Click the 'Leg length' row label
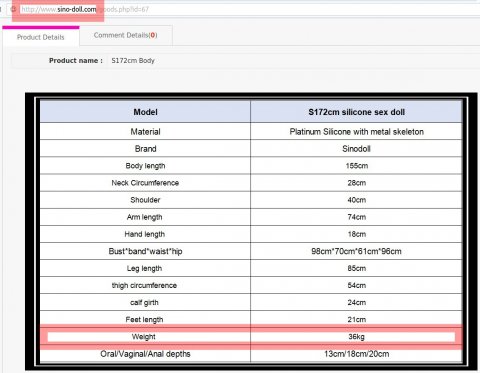This screenshot has width=480, height=373. click(x=144, y=268)
